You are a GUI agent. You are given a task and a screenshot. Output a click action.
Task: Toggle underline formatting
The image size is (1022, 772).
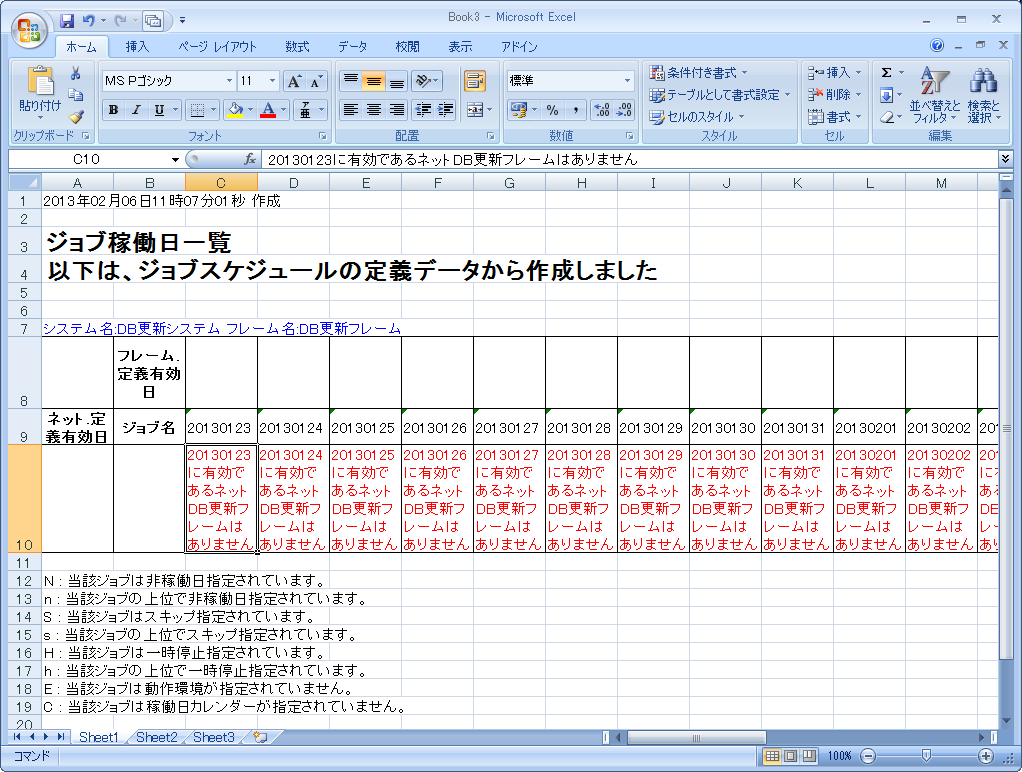(159, 110)
